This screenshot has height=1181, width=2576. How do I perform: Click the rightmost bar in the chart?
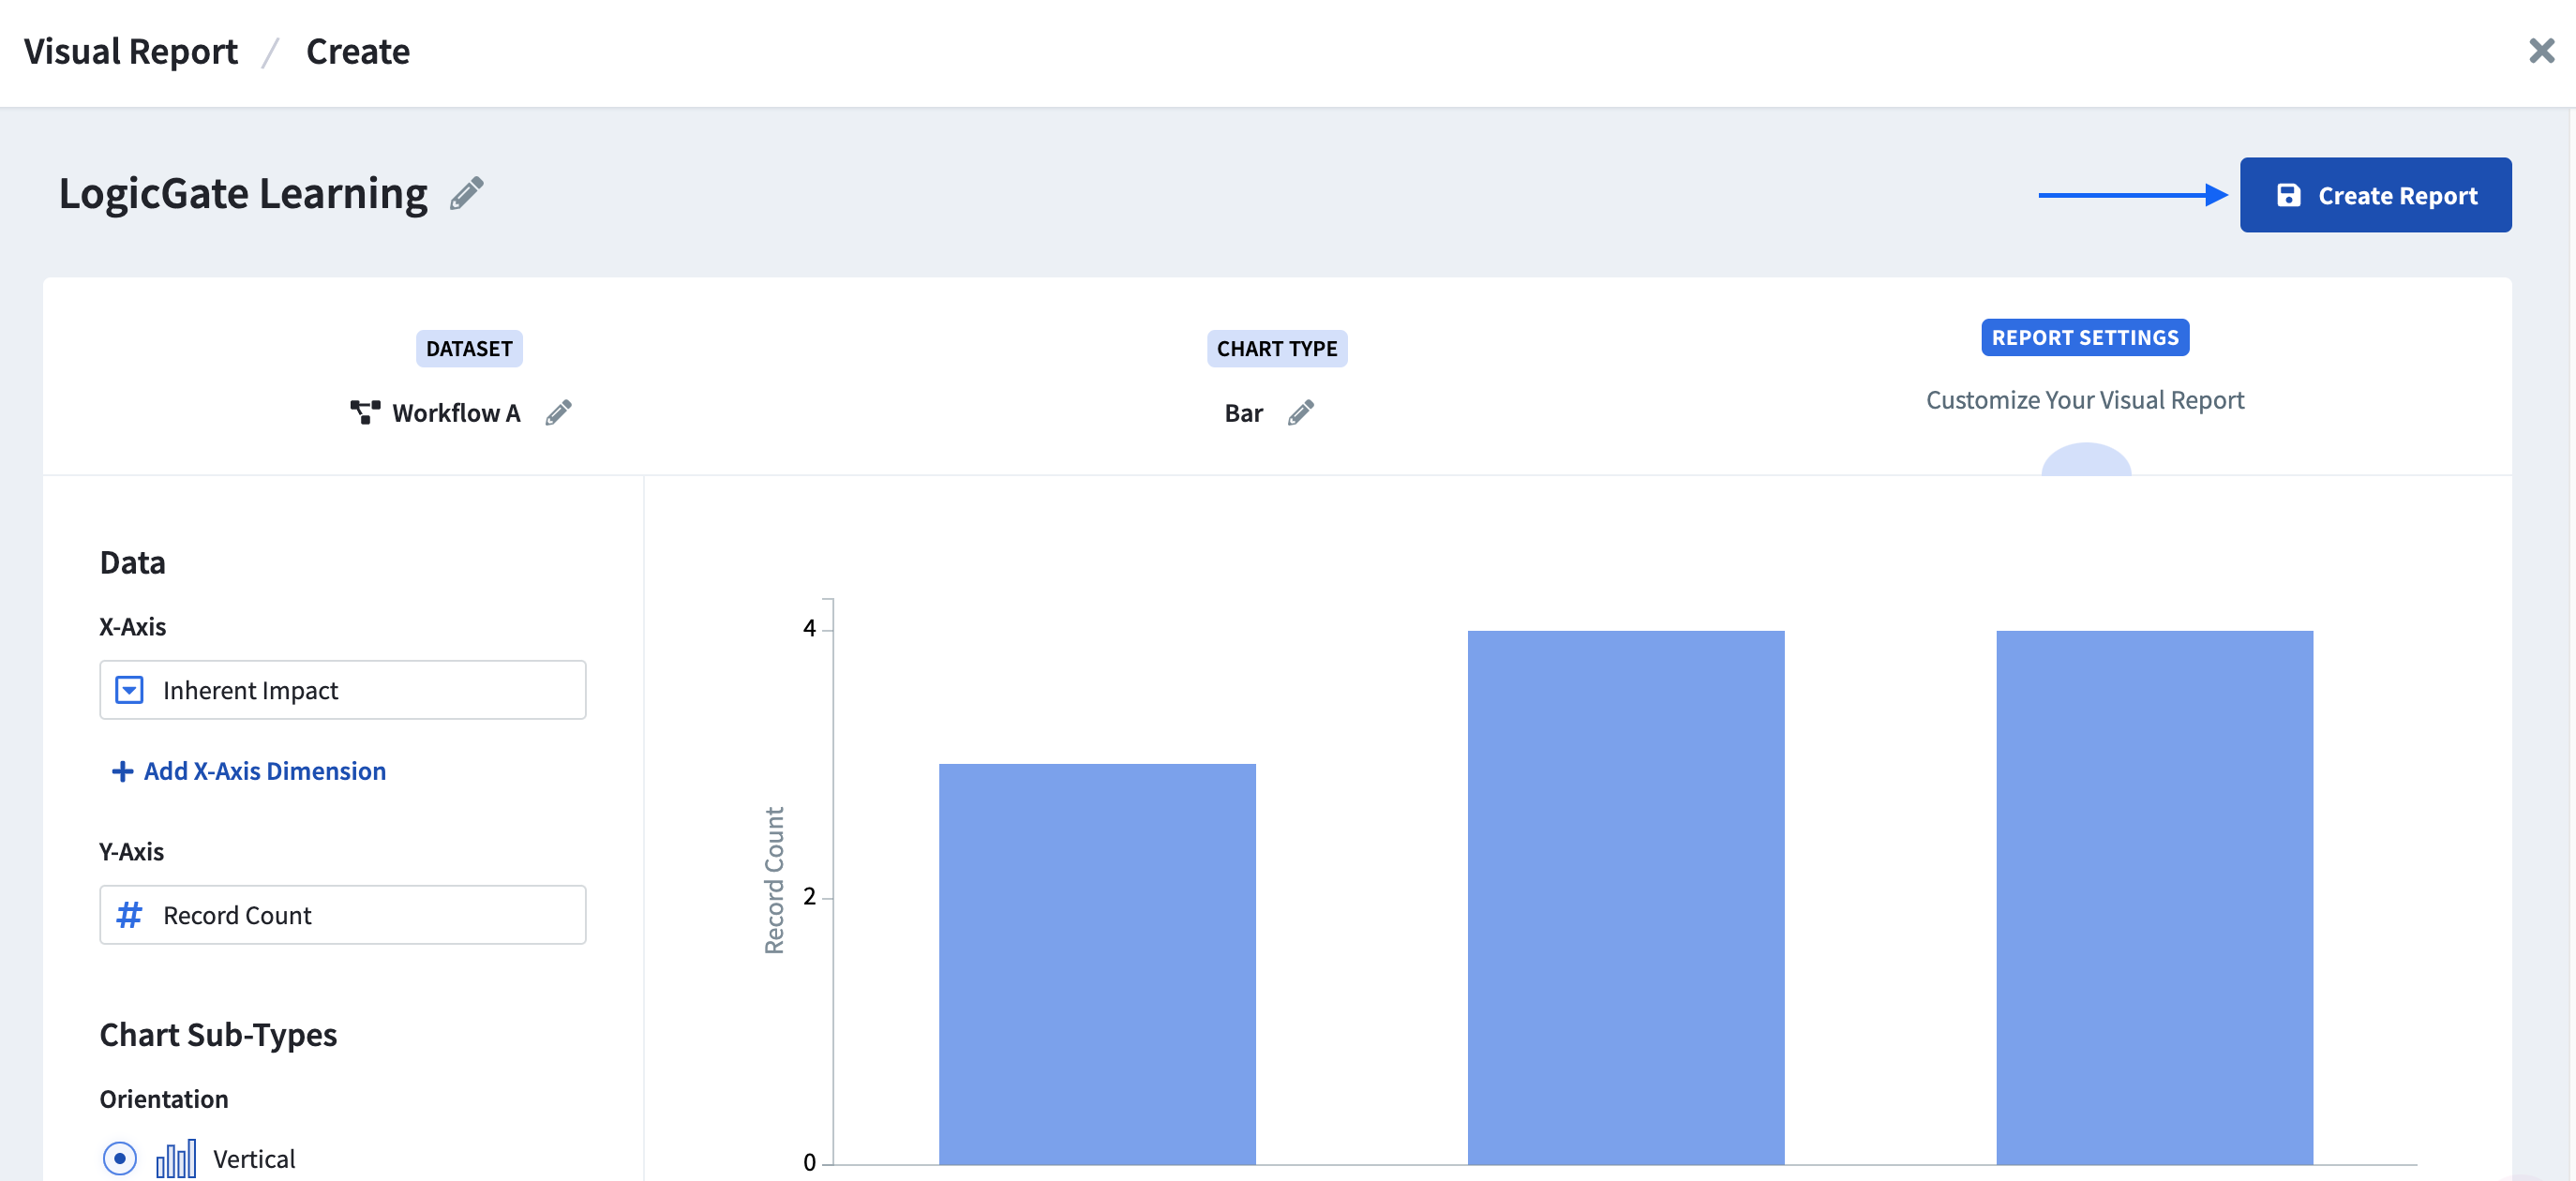click(x=2154, y=896)
